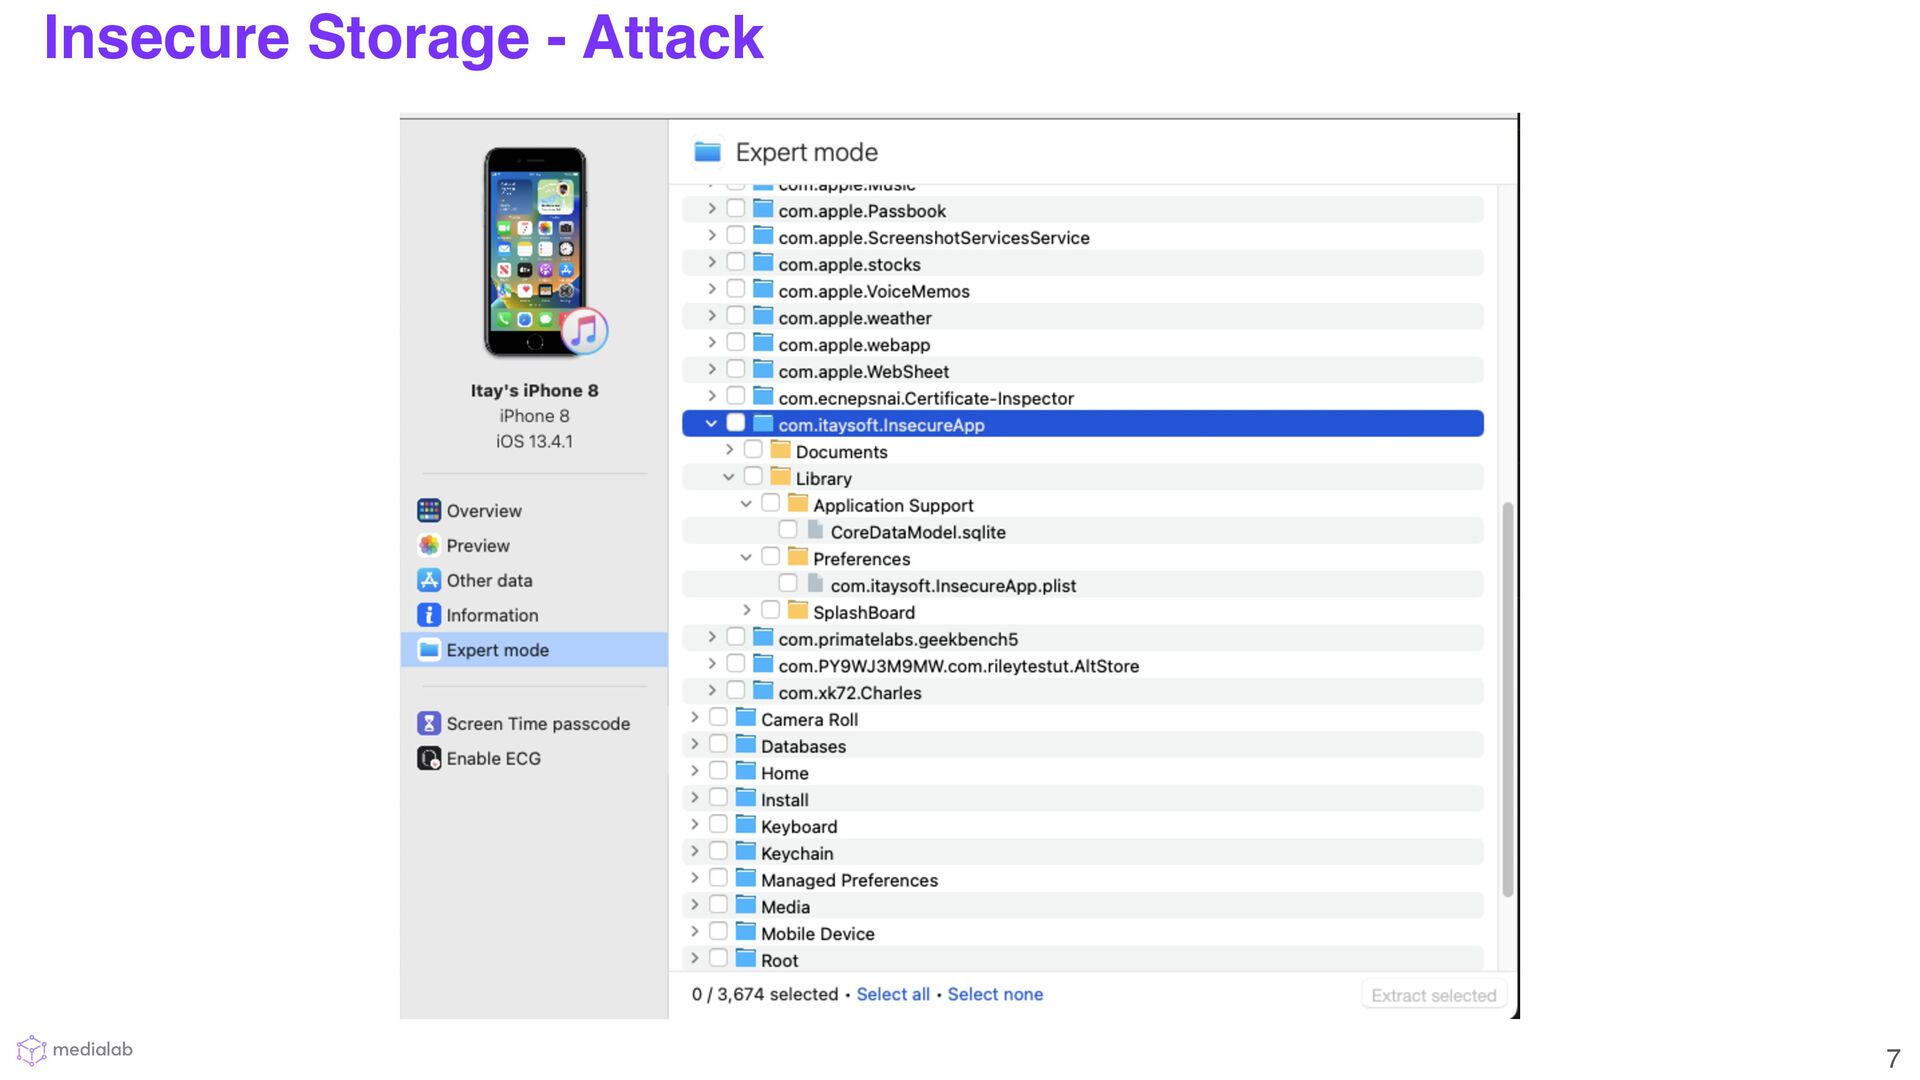
Task: Click the Overview grid icon in sidebar
Action: 429,511
